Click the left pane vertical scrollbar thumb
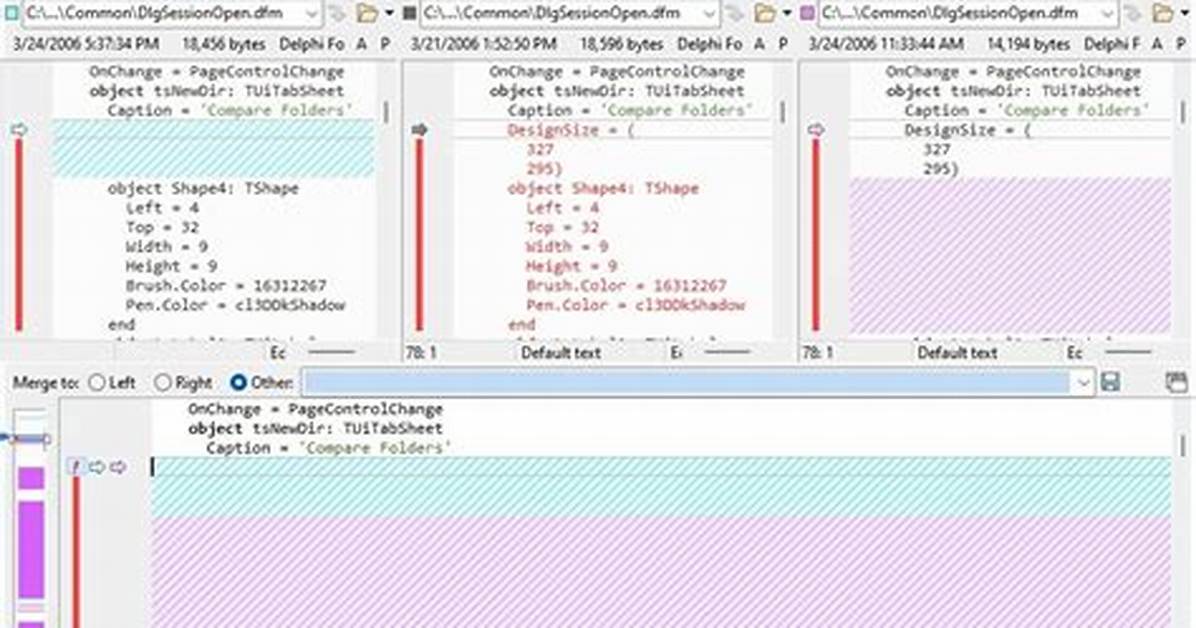The image size is (1196, 628). point(387,113)
